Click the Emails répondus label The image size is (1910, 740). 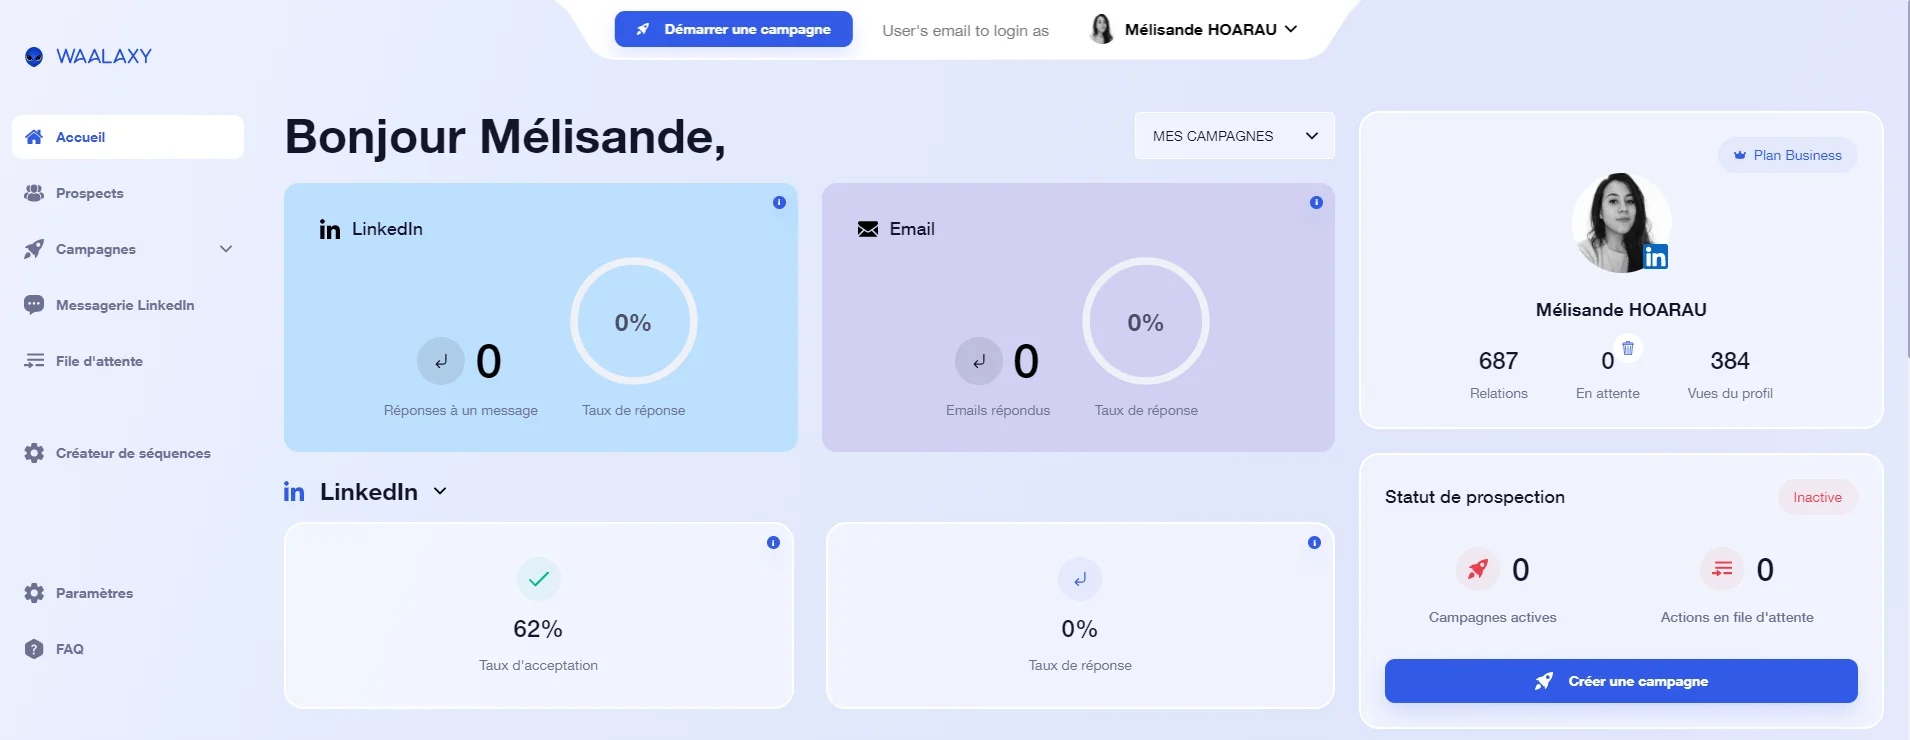tap(998, 410)
